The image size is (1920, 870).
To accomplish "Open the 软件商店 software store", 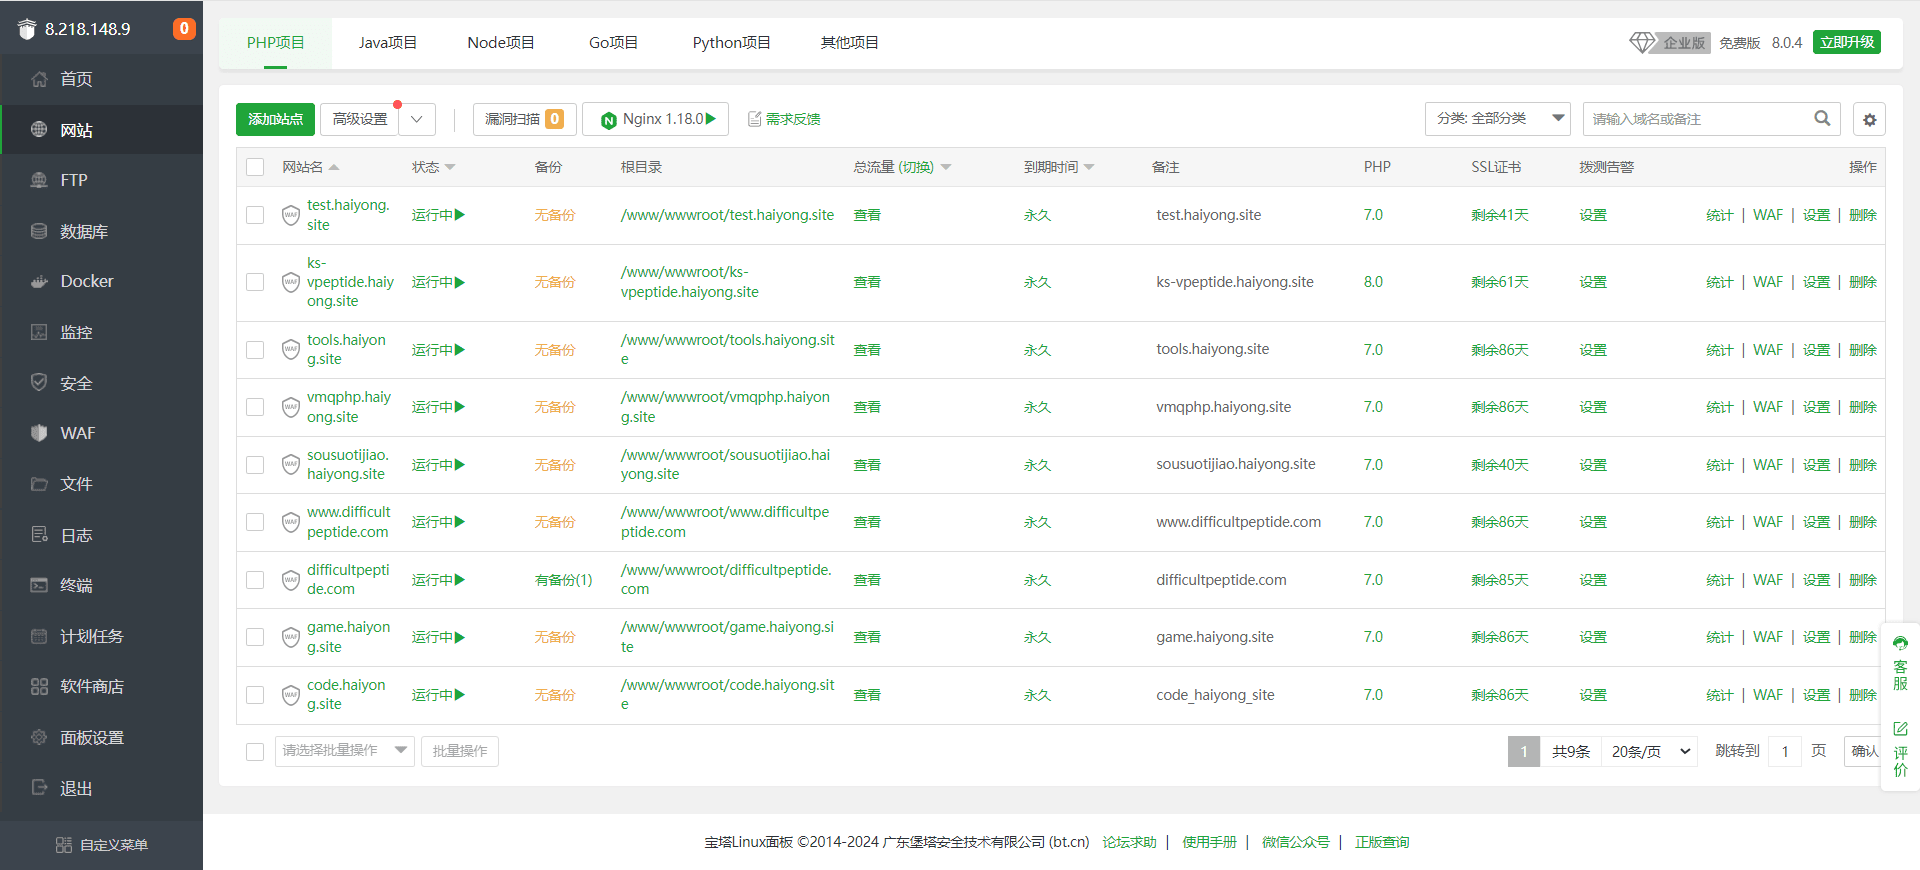I will (91, 686).
